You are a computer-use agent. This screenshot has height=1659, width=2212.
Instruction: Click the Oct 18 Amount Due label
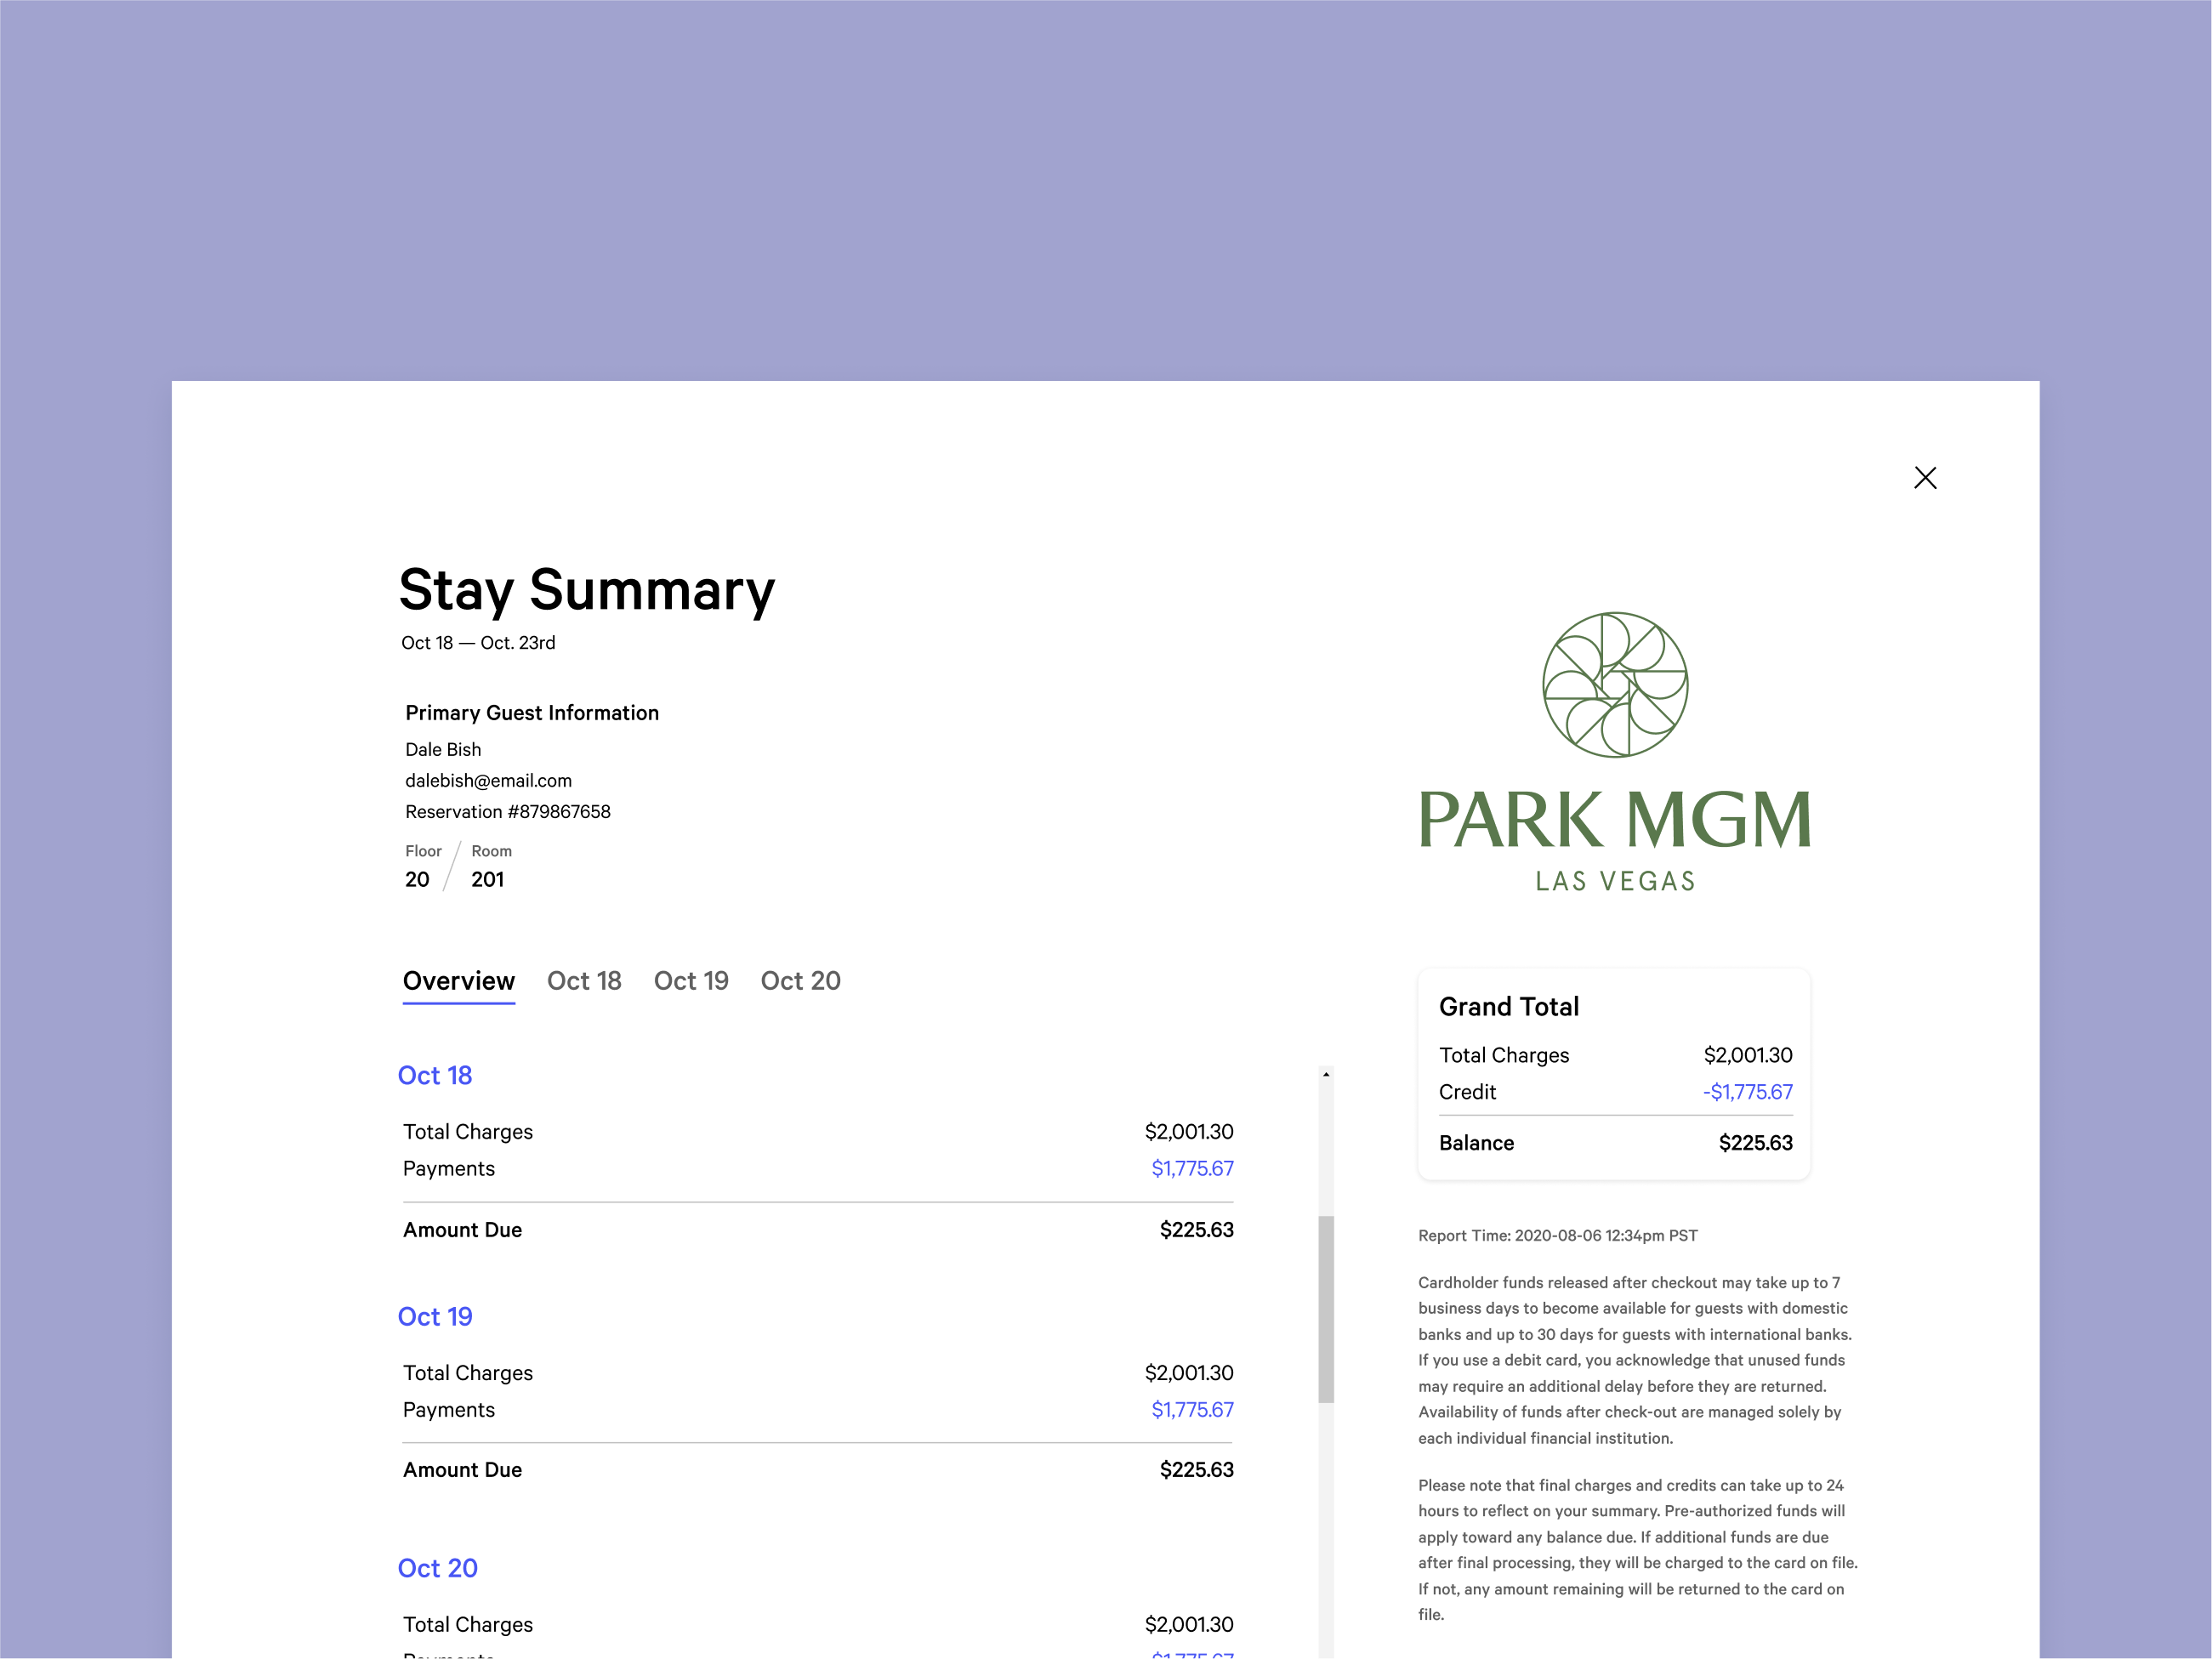click(x=462, y=1230)
